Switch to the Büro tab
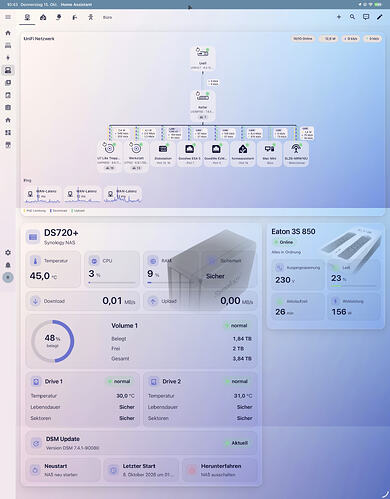The image size is (390, 499). 107,17
